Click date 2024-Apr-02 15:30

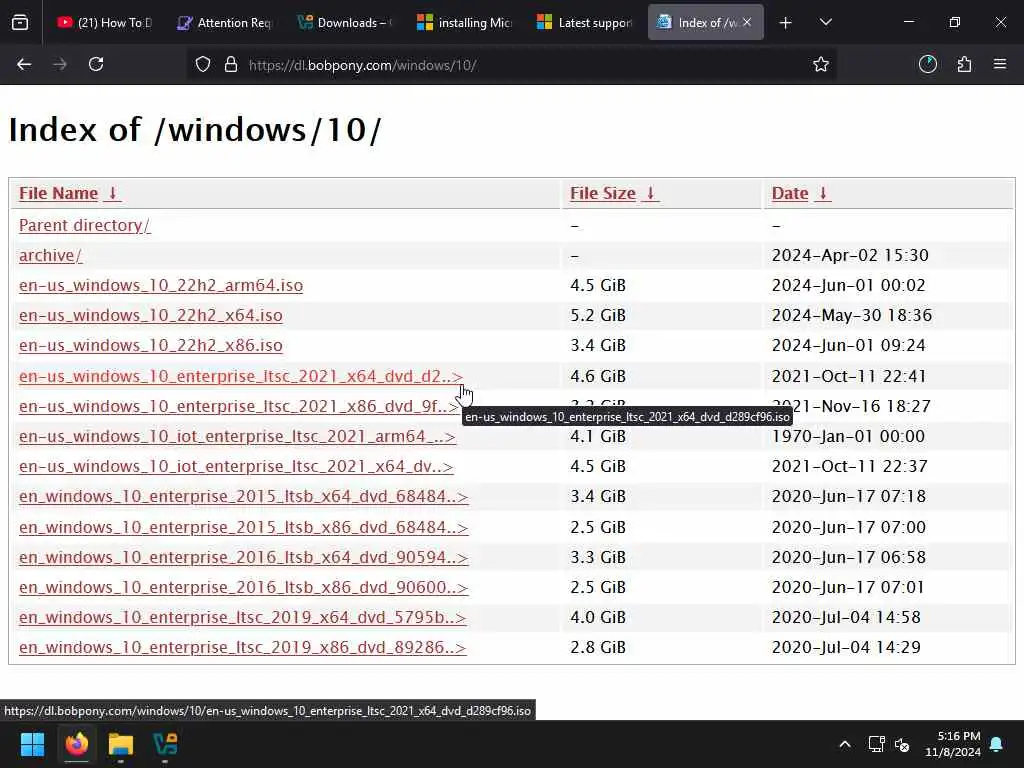coord(850,255)
